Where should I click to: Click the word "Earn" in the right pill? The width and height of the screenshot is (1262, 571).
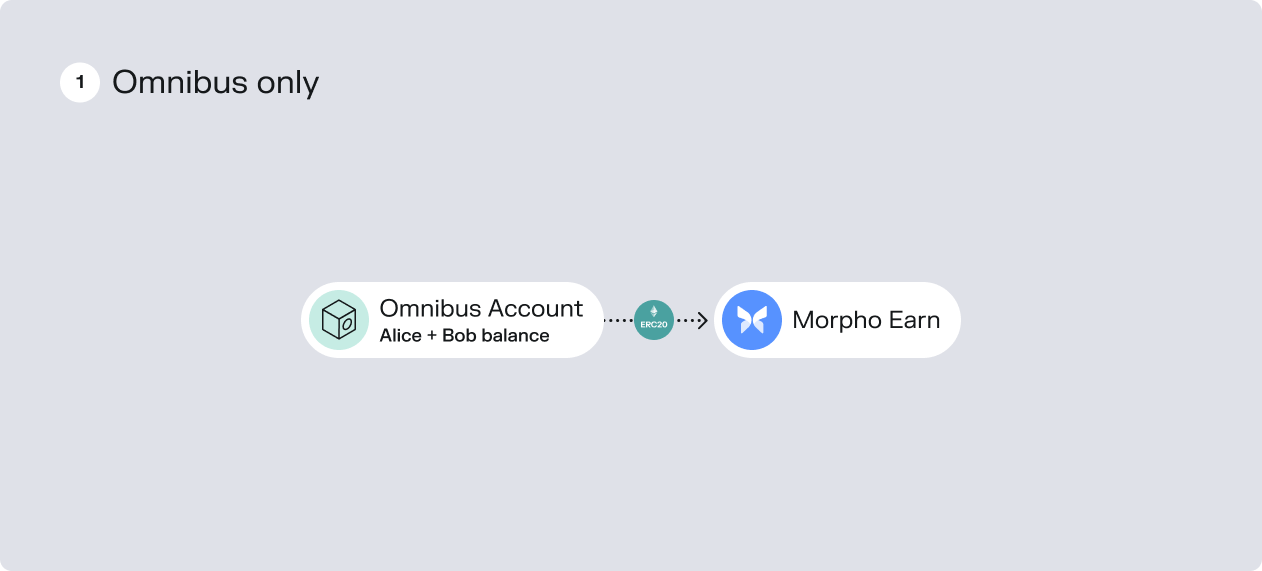click(x=914, y=320)
